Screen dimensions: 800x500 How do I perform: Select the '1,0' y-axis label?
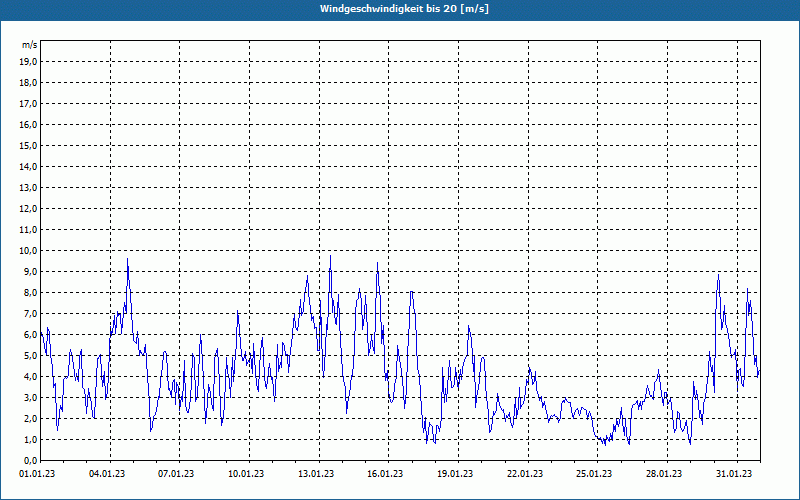click(30, 439)
